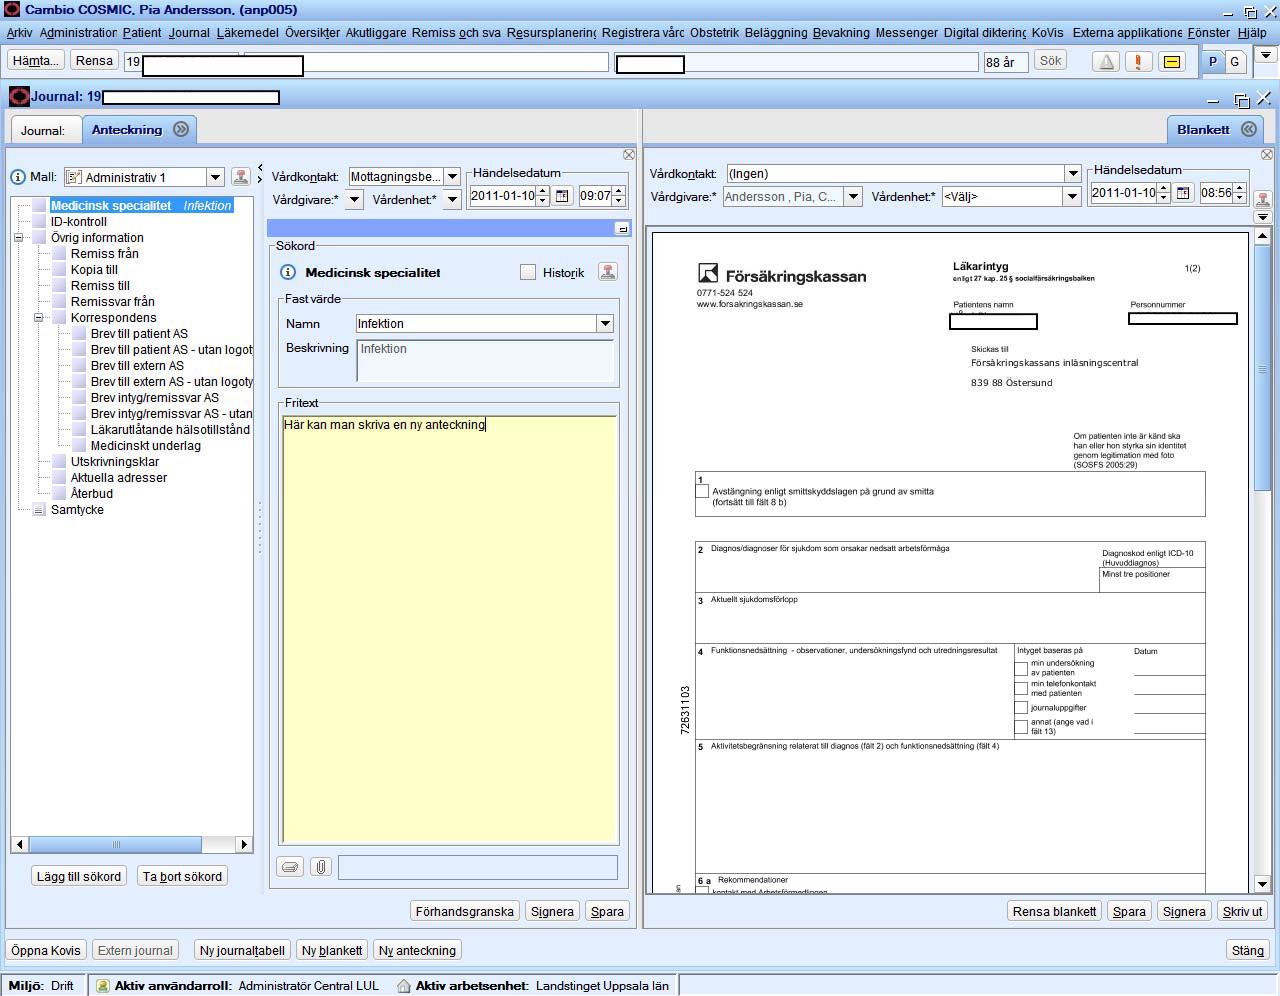Image resolution: width=1280 pixels, height=996 pixels.
Task: Click the Ny journaltabell button
Action: coord(242,950)
